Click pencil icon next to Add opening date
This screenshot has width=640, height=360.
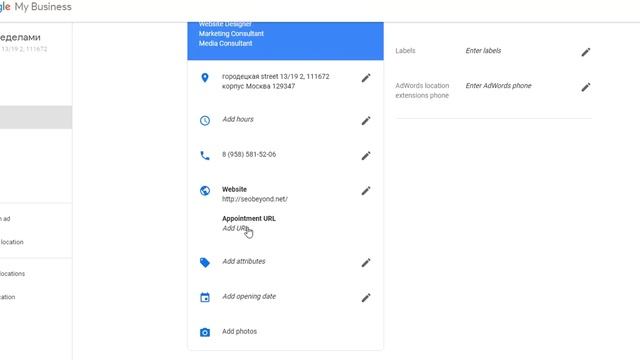[366, 298]
